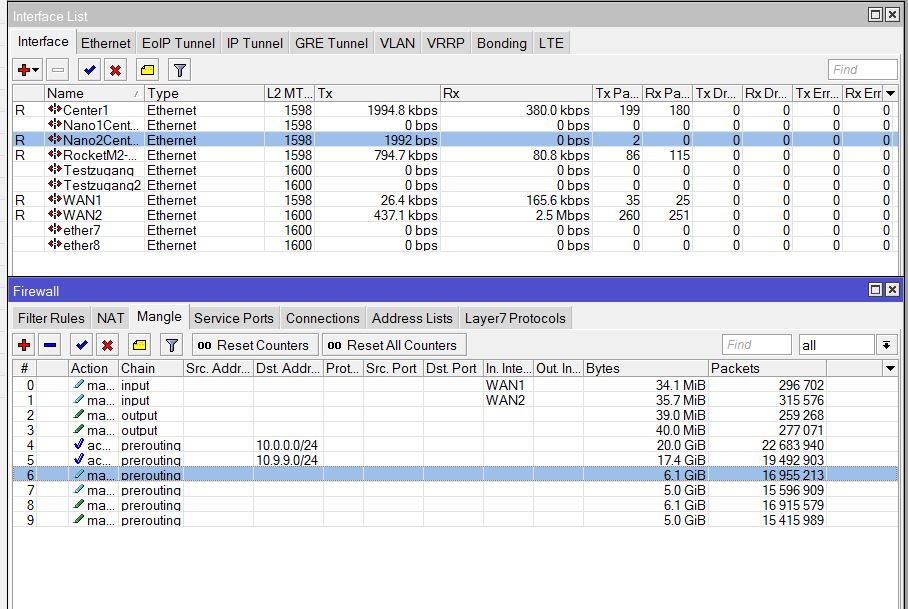Sort mangle rules by Packets column header
This screenshot has height=609, width=908.
[767, 368]
